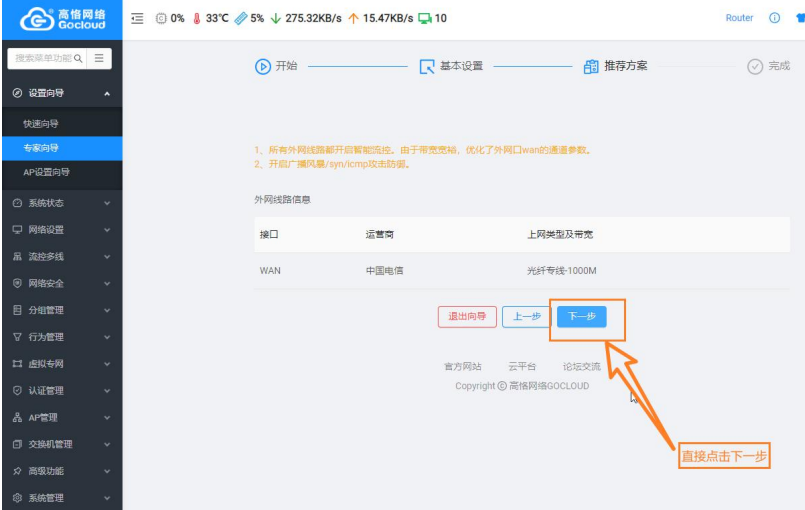Click the blue 下一步 button

tap(581, 317)
